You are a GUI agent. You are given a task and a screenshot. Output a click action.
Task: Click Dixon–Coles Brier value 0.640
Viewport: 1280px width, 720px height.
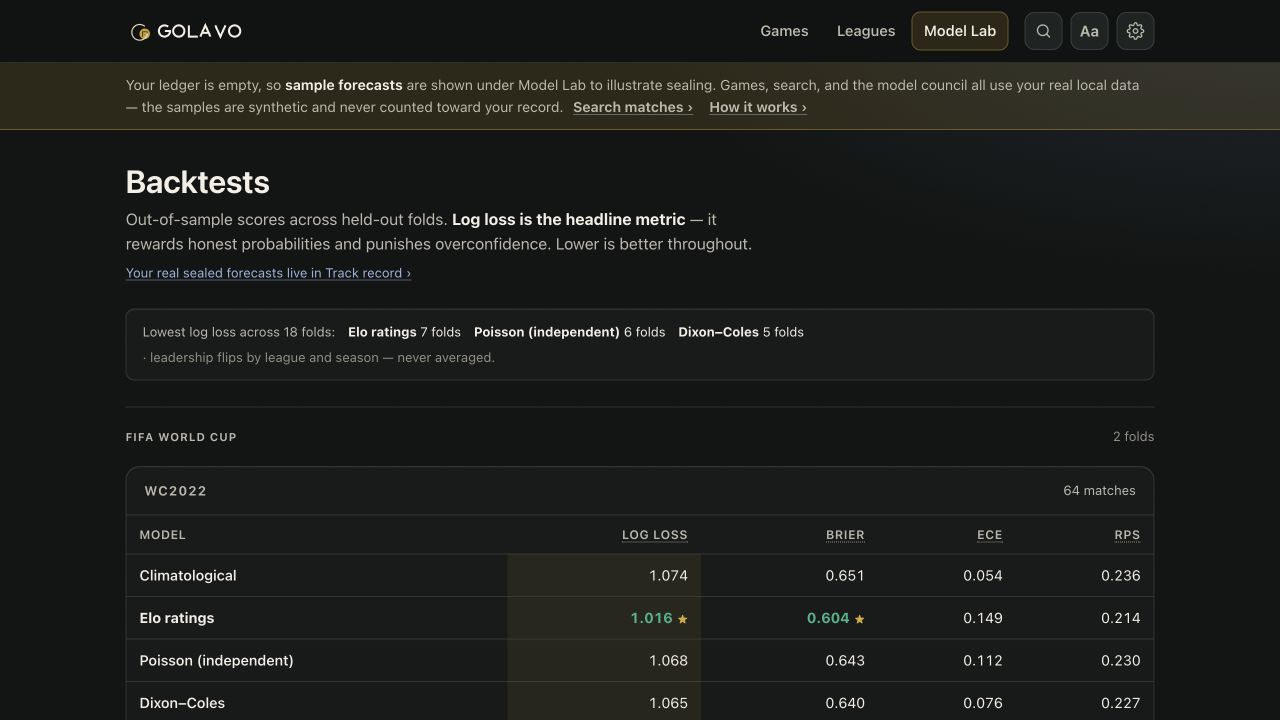[x=845, y=703]
